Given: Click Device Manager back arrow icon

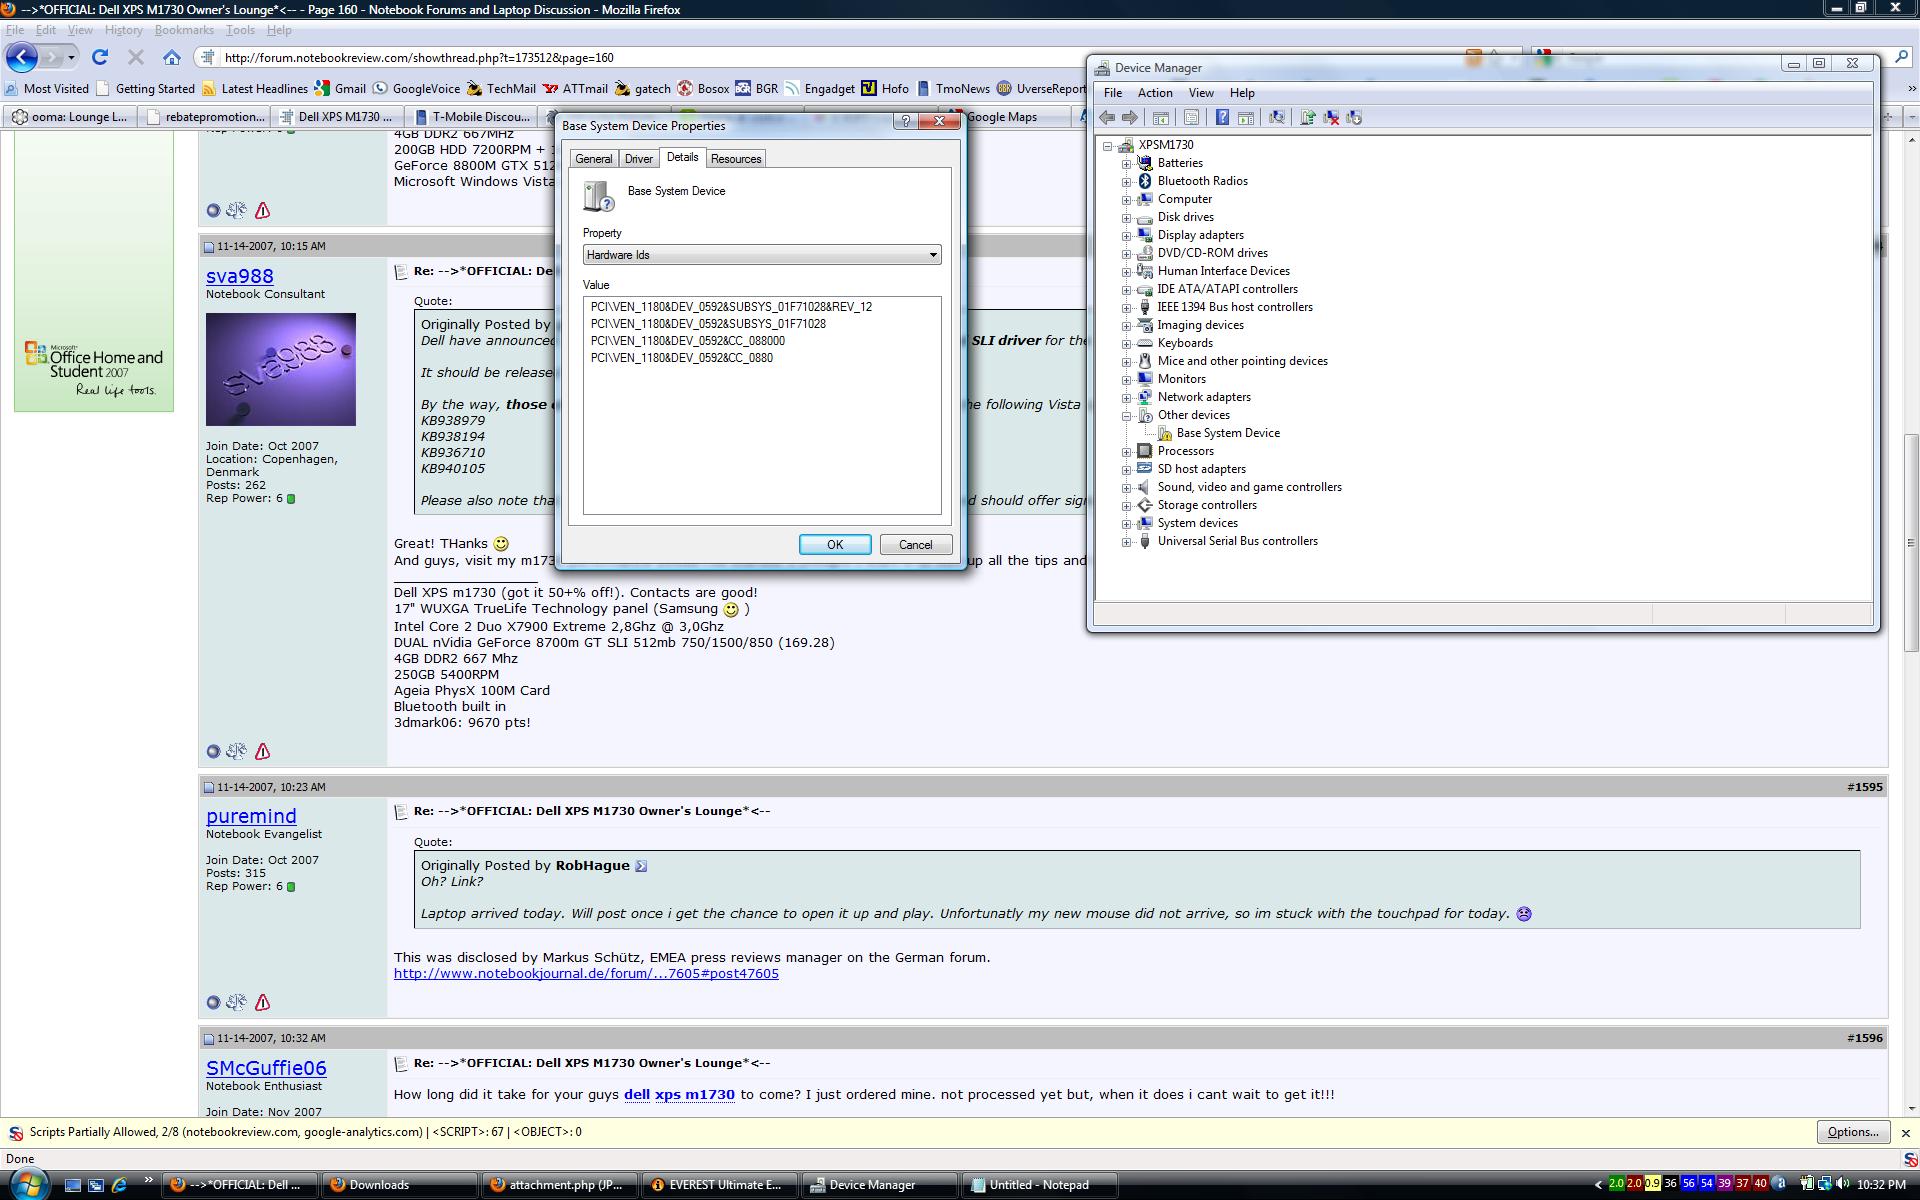Looking at the screenshot, I should tap(1107, 118).
